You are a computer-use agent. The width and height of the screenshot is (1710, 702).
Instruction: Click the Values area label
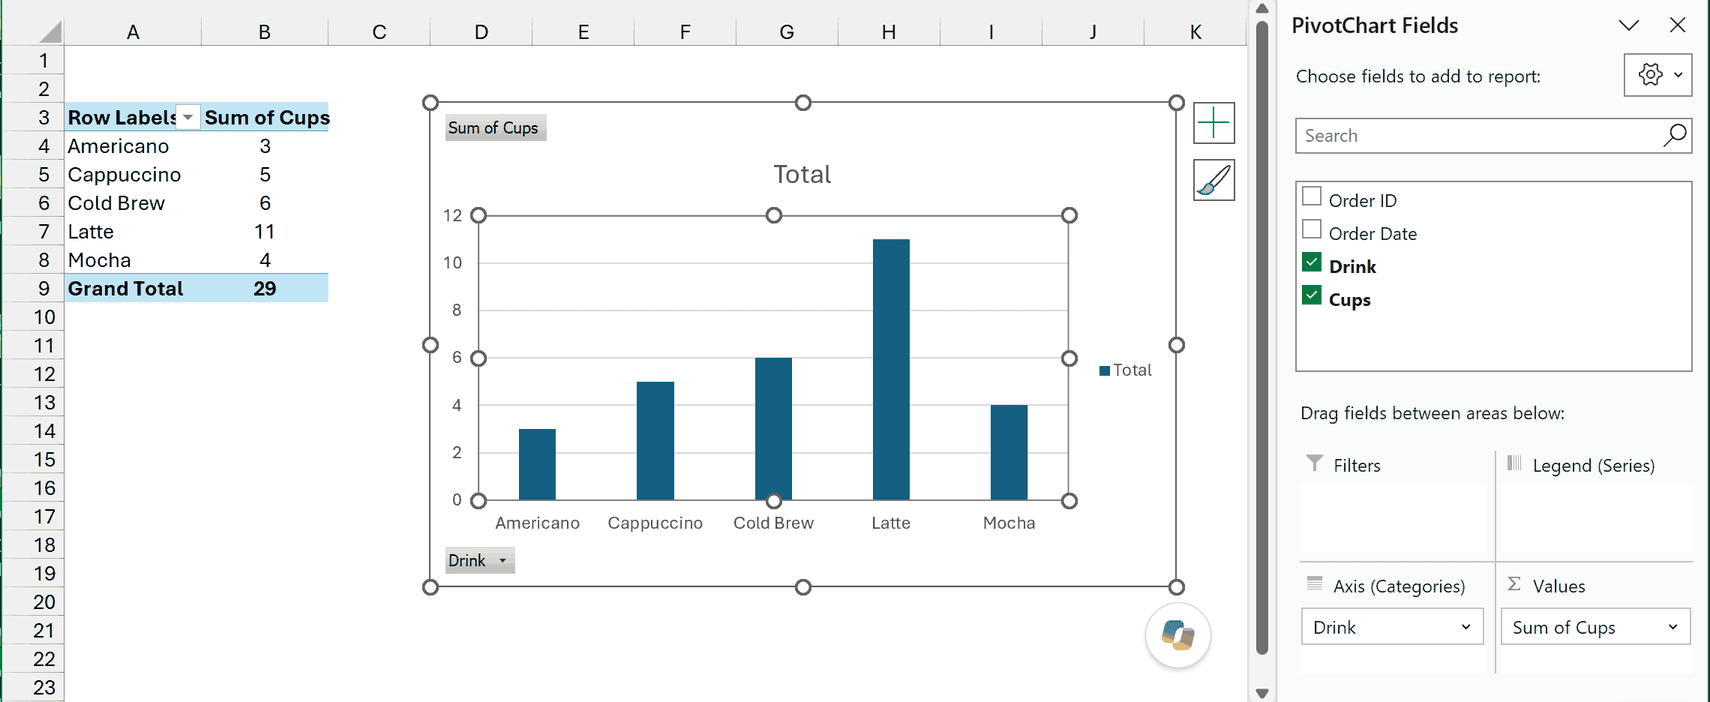pyautogui.click(x=1558, y=586)
